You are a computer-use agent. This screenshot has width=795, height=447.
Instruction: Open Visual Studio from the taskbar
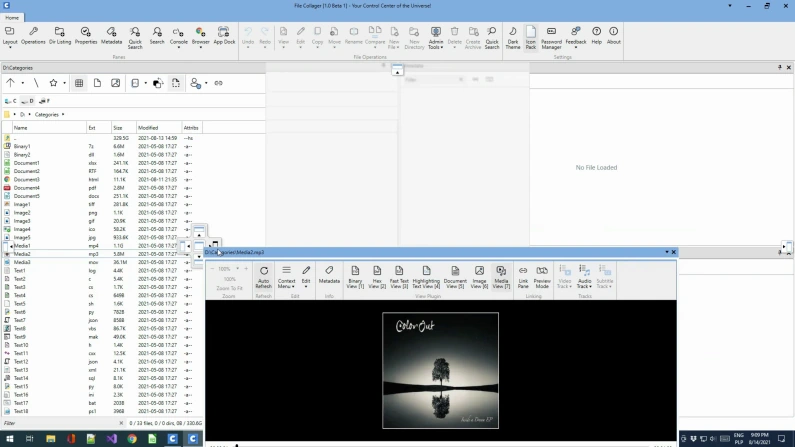pyautogui.click(x=112, y=439)
